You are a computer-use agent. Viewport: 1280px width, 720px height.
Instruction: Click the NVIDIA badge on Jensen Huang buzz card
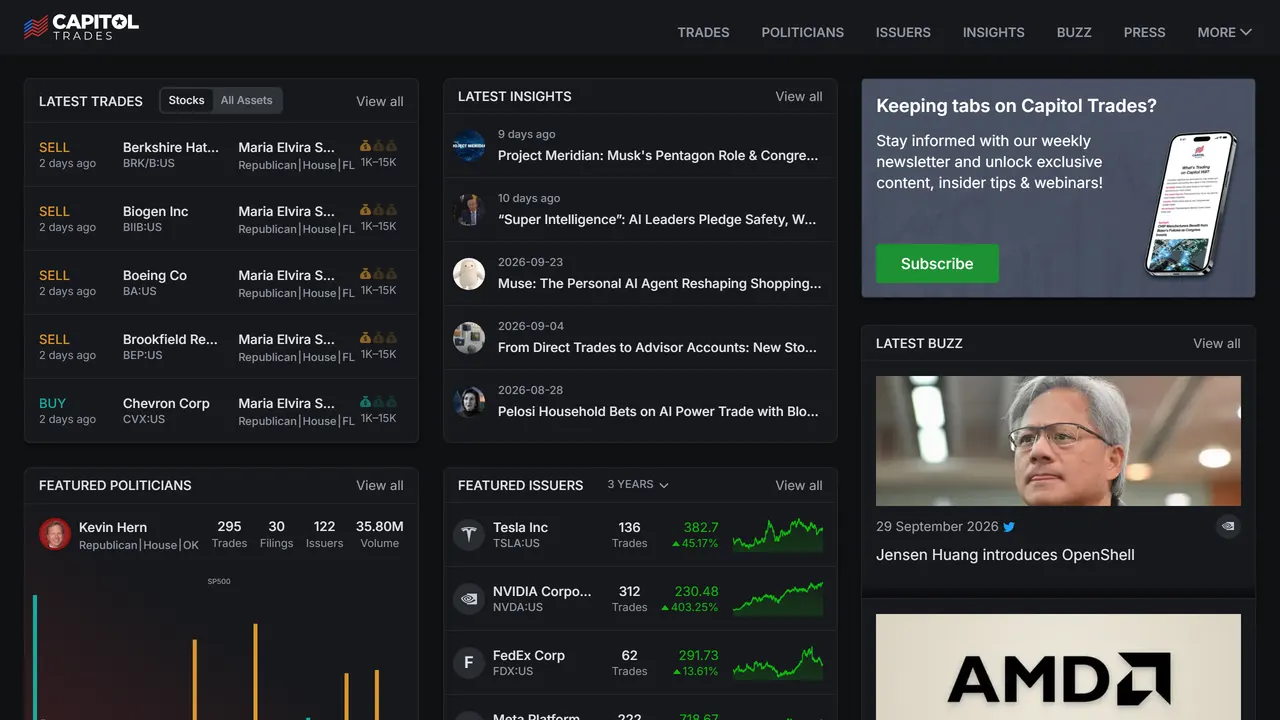pos(1228,526)
